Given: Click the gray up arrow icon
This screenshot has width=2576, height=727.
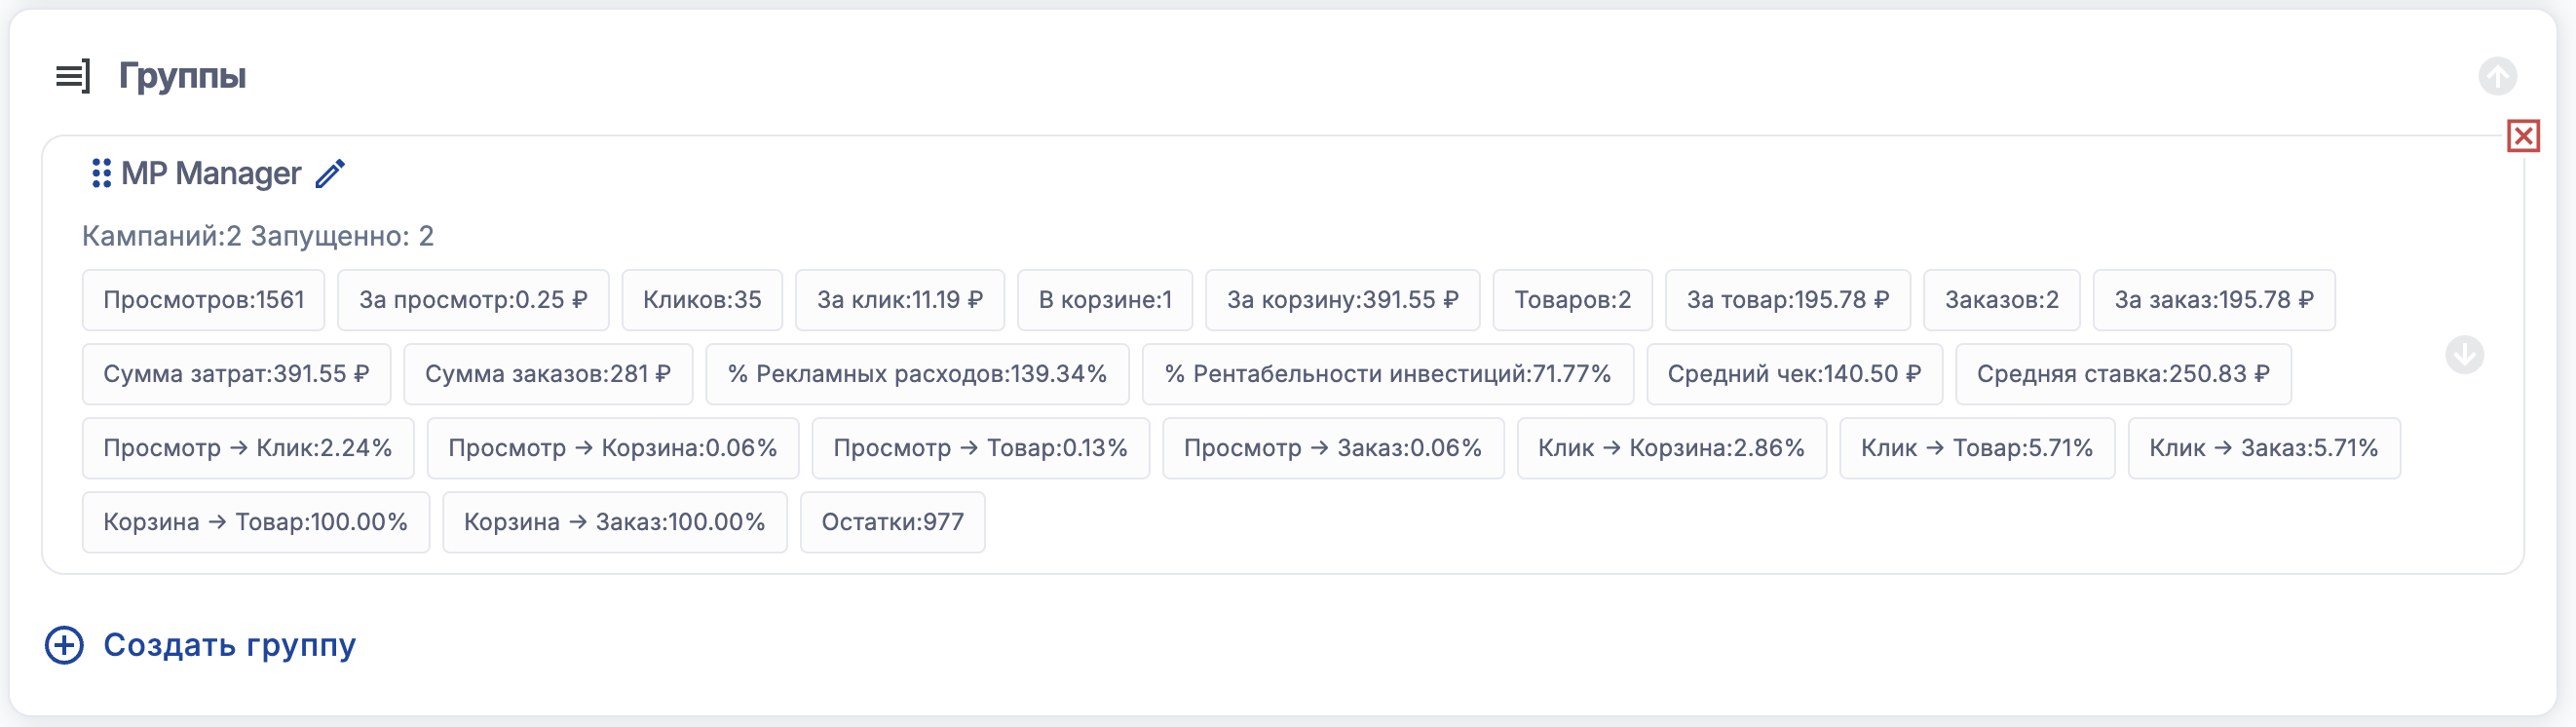Looking at the screenshot, I should pyautogui.click(x=2497, y=76).
